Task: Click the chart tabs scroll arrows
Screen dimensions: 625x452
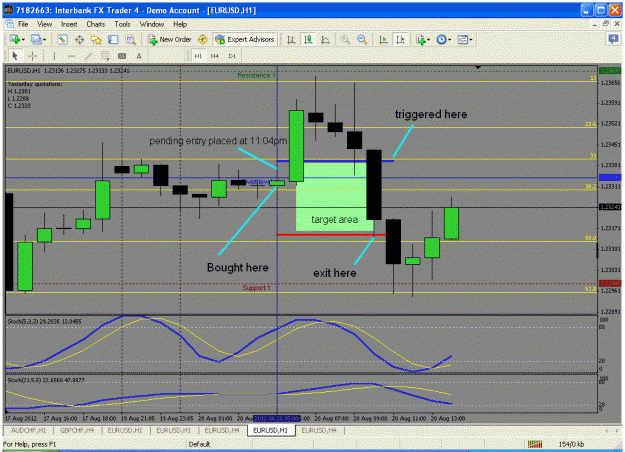Action: [612, 430]
